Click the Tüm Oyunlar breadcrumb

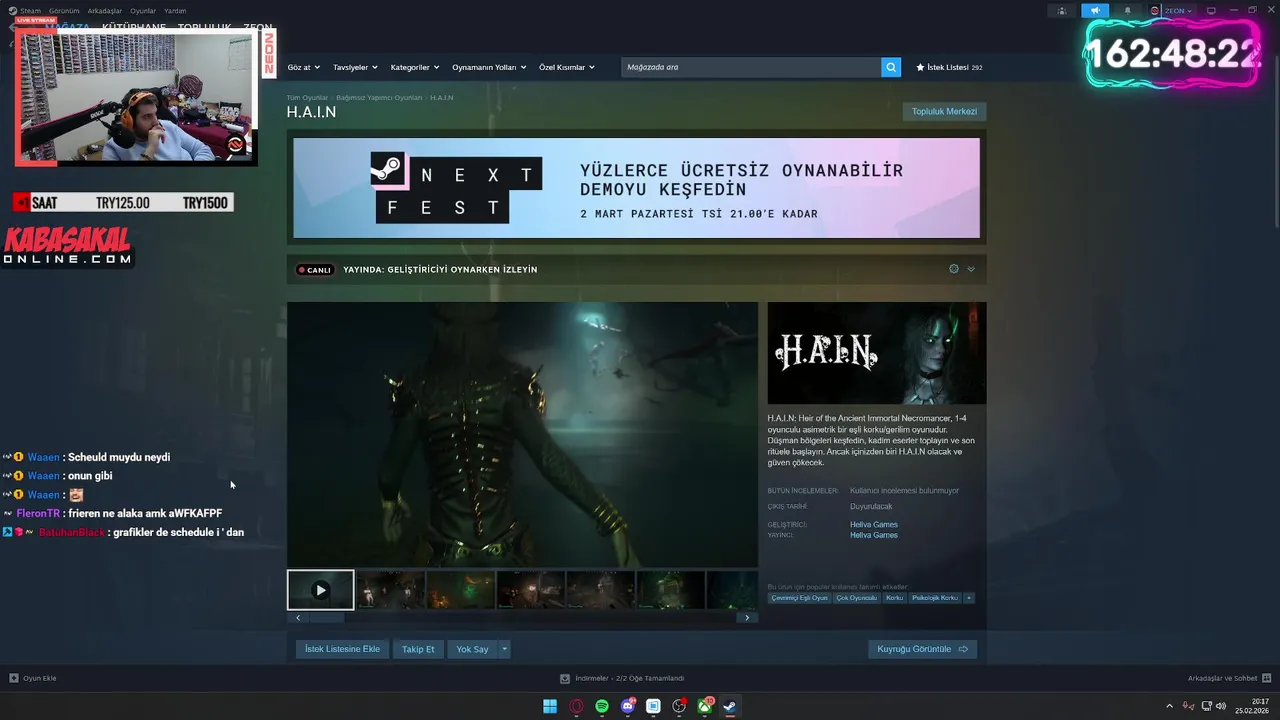307,98
